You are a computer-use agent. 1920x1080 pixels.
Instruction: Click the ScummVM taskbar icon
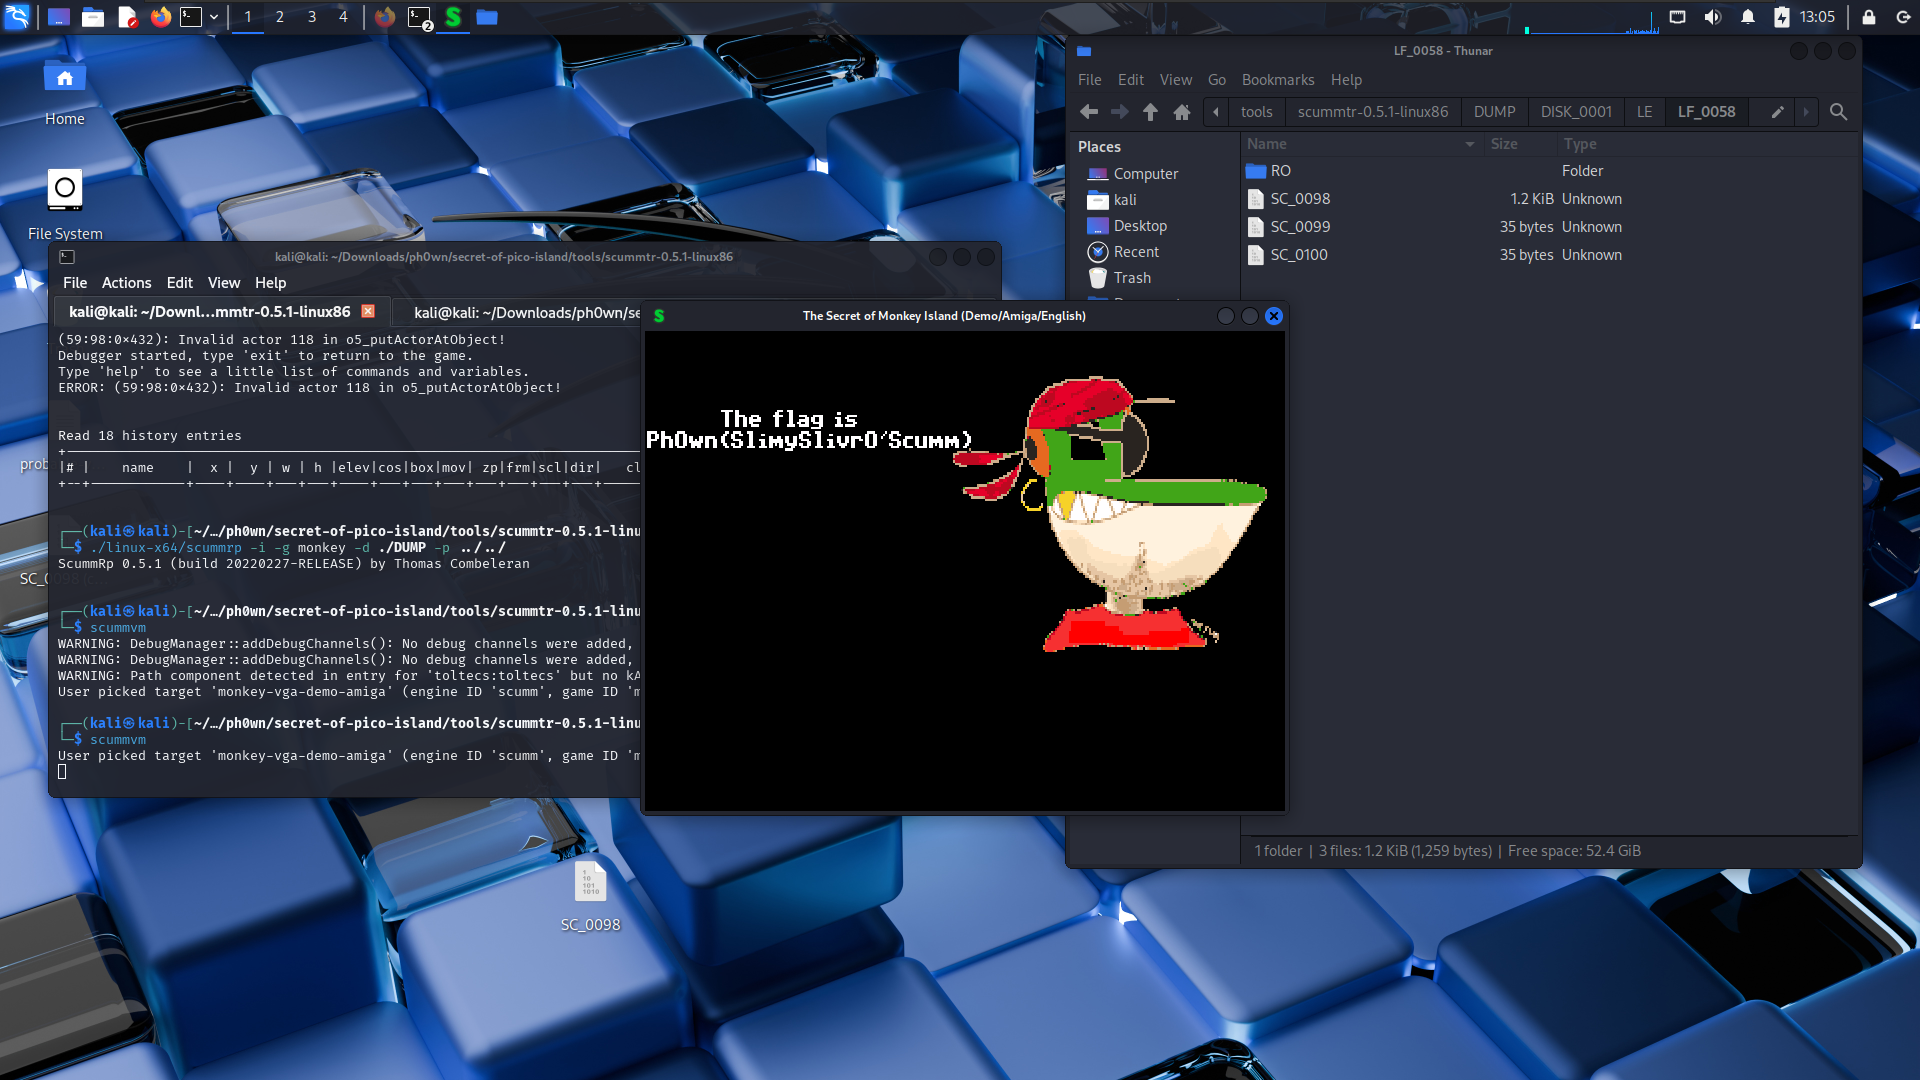453,17
